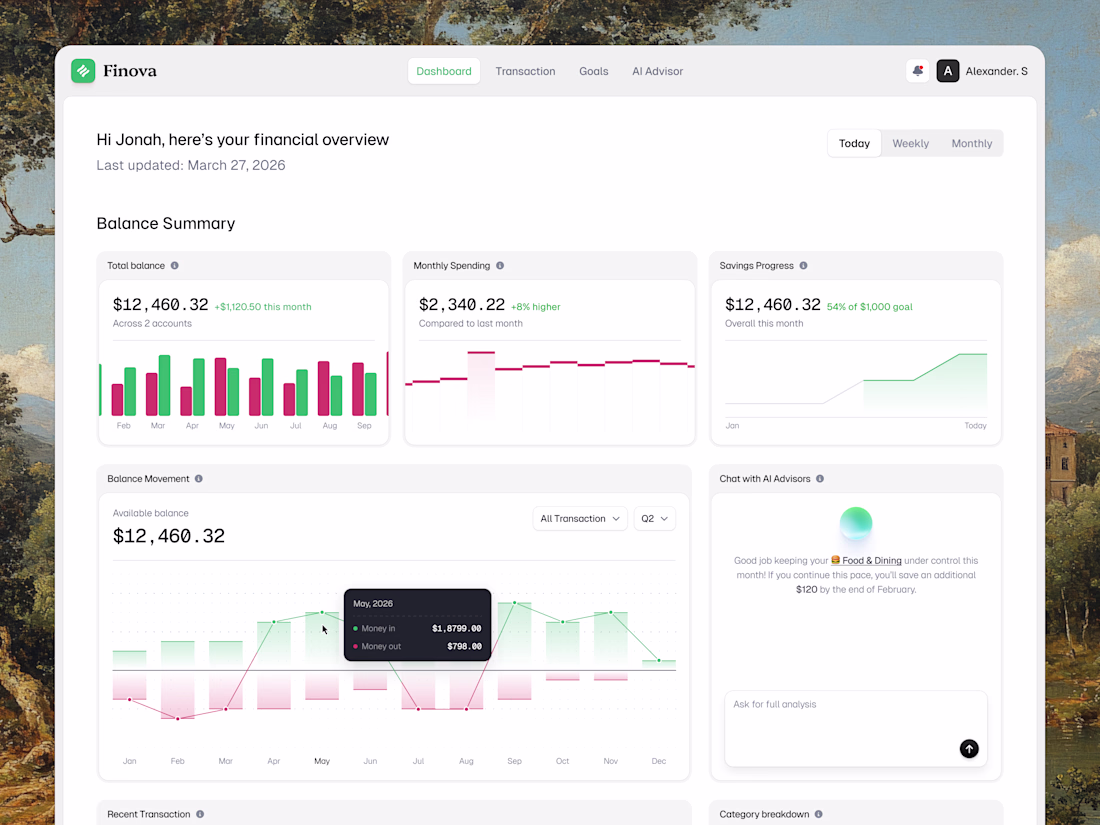Click the "Overall this month" text
Image resolution: width=1100 pixels, height=825 pixels.
coord(764,323)
